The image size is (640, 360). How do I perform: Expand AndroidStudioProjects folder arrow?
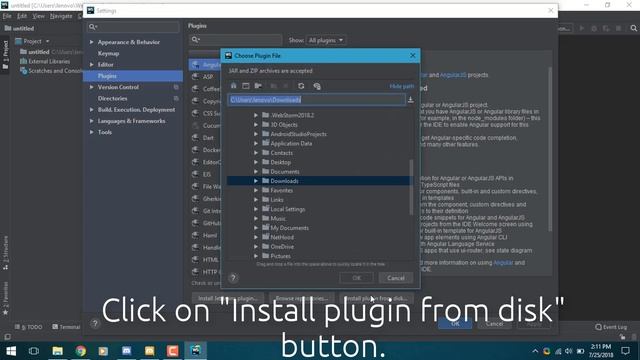(x=256, y=134)
